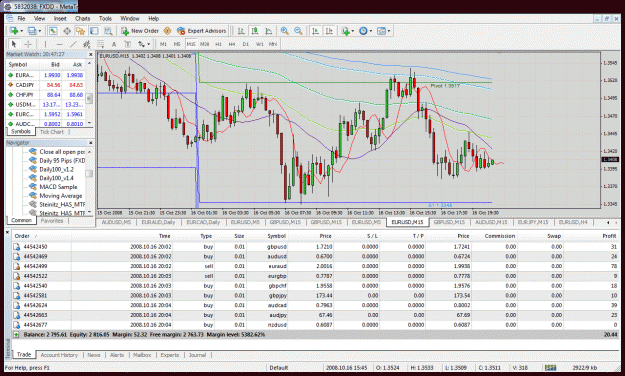The height and width of the screenshot is (376, 625).
Task: Toggle chart Auto Scroll icon
Action: pos(315,31)
